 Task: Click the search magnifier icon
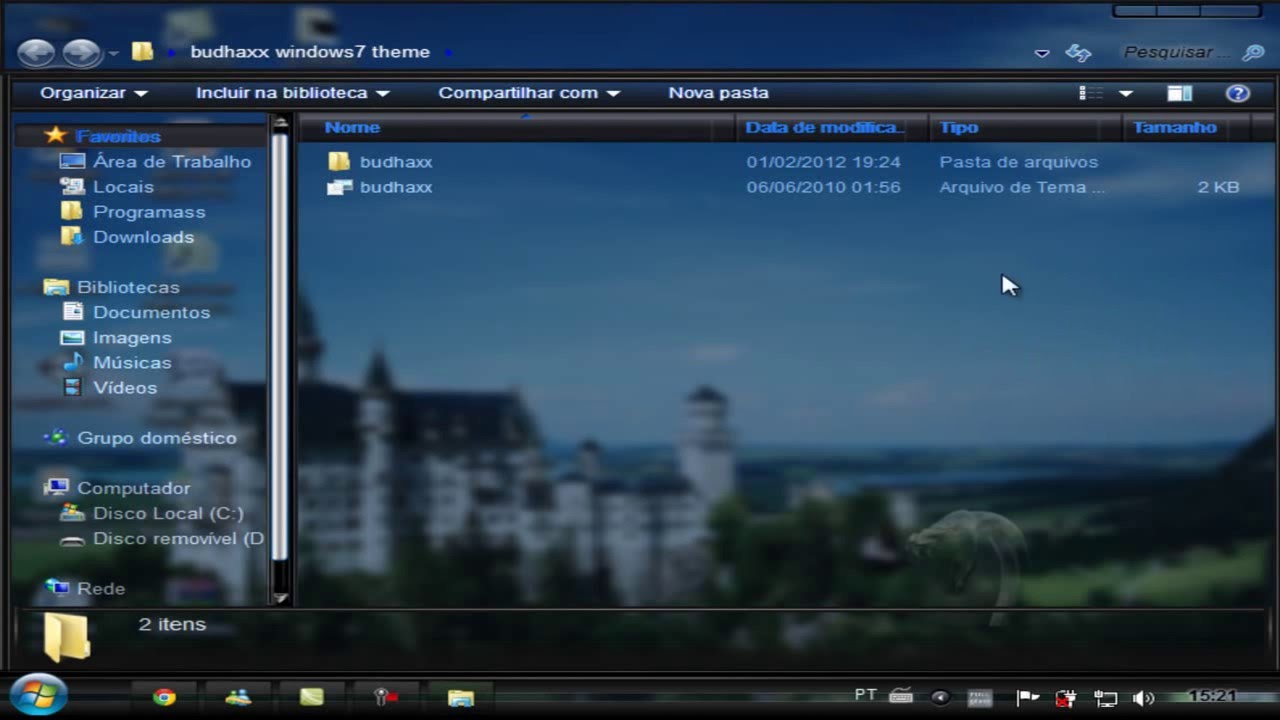(1253, 53)
